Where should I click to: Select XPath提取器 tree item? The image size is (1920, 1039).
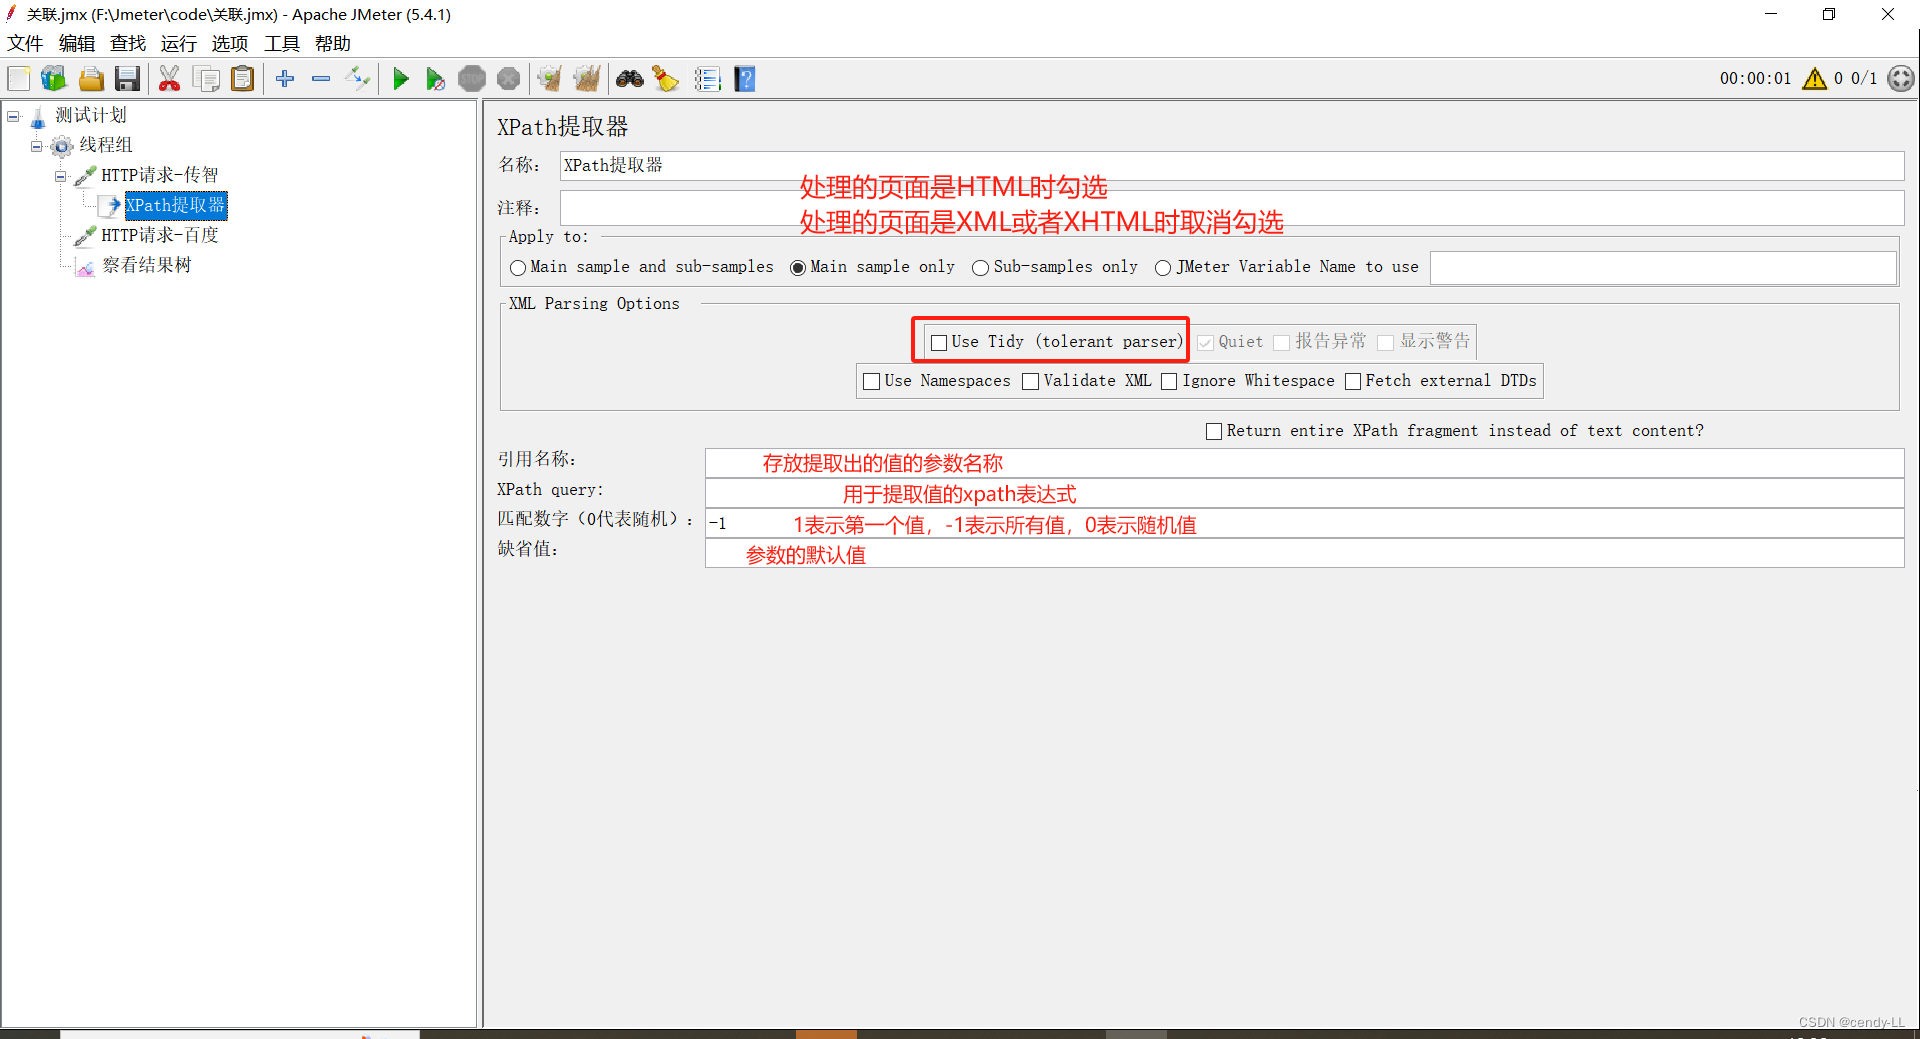175,205
